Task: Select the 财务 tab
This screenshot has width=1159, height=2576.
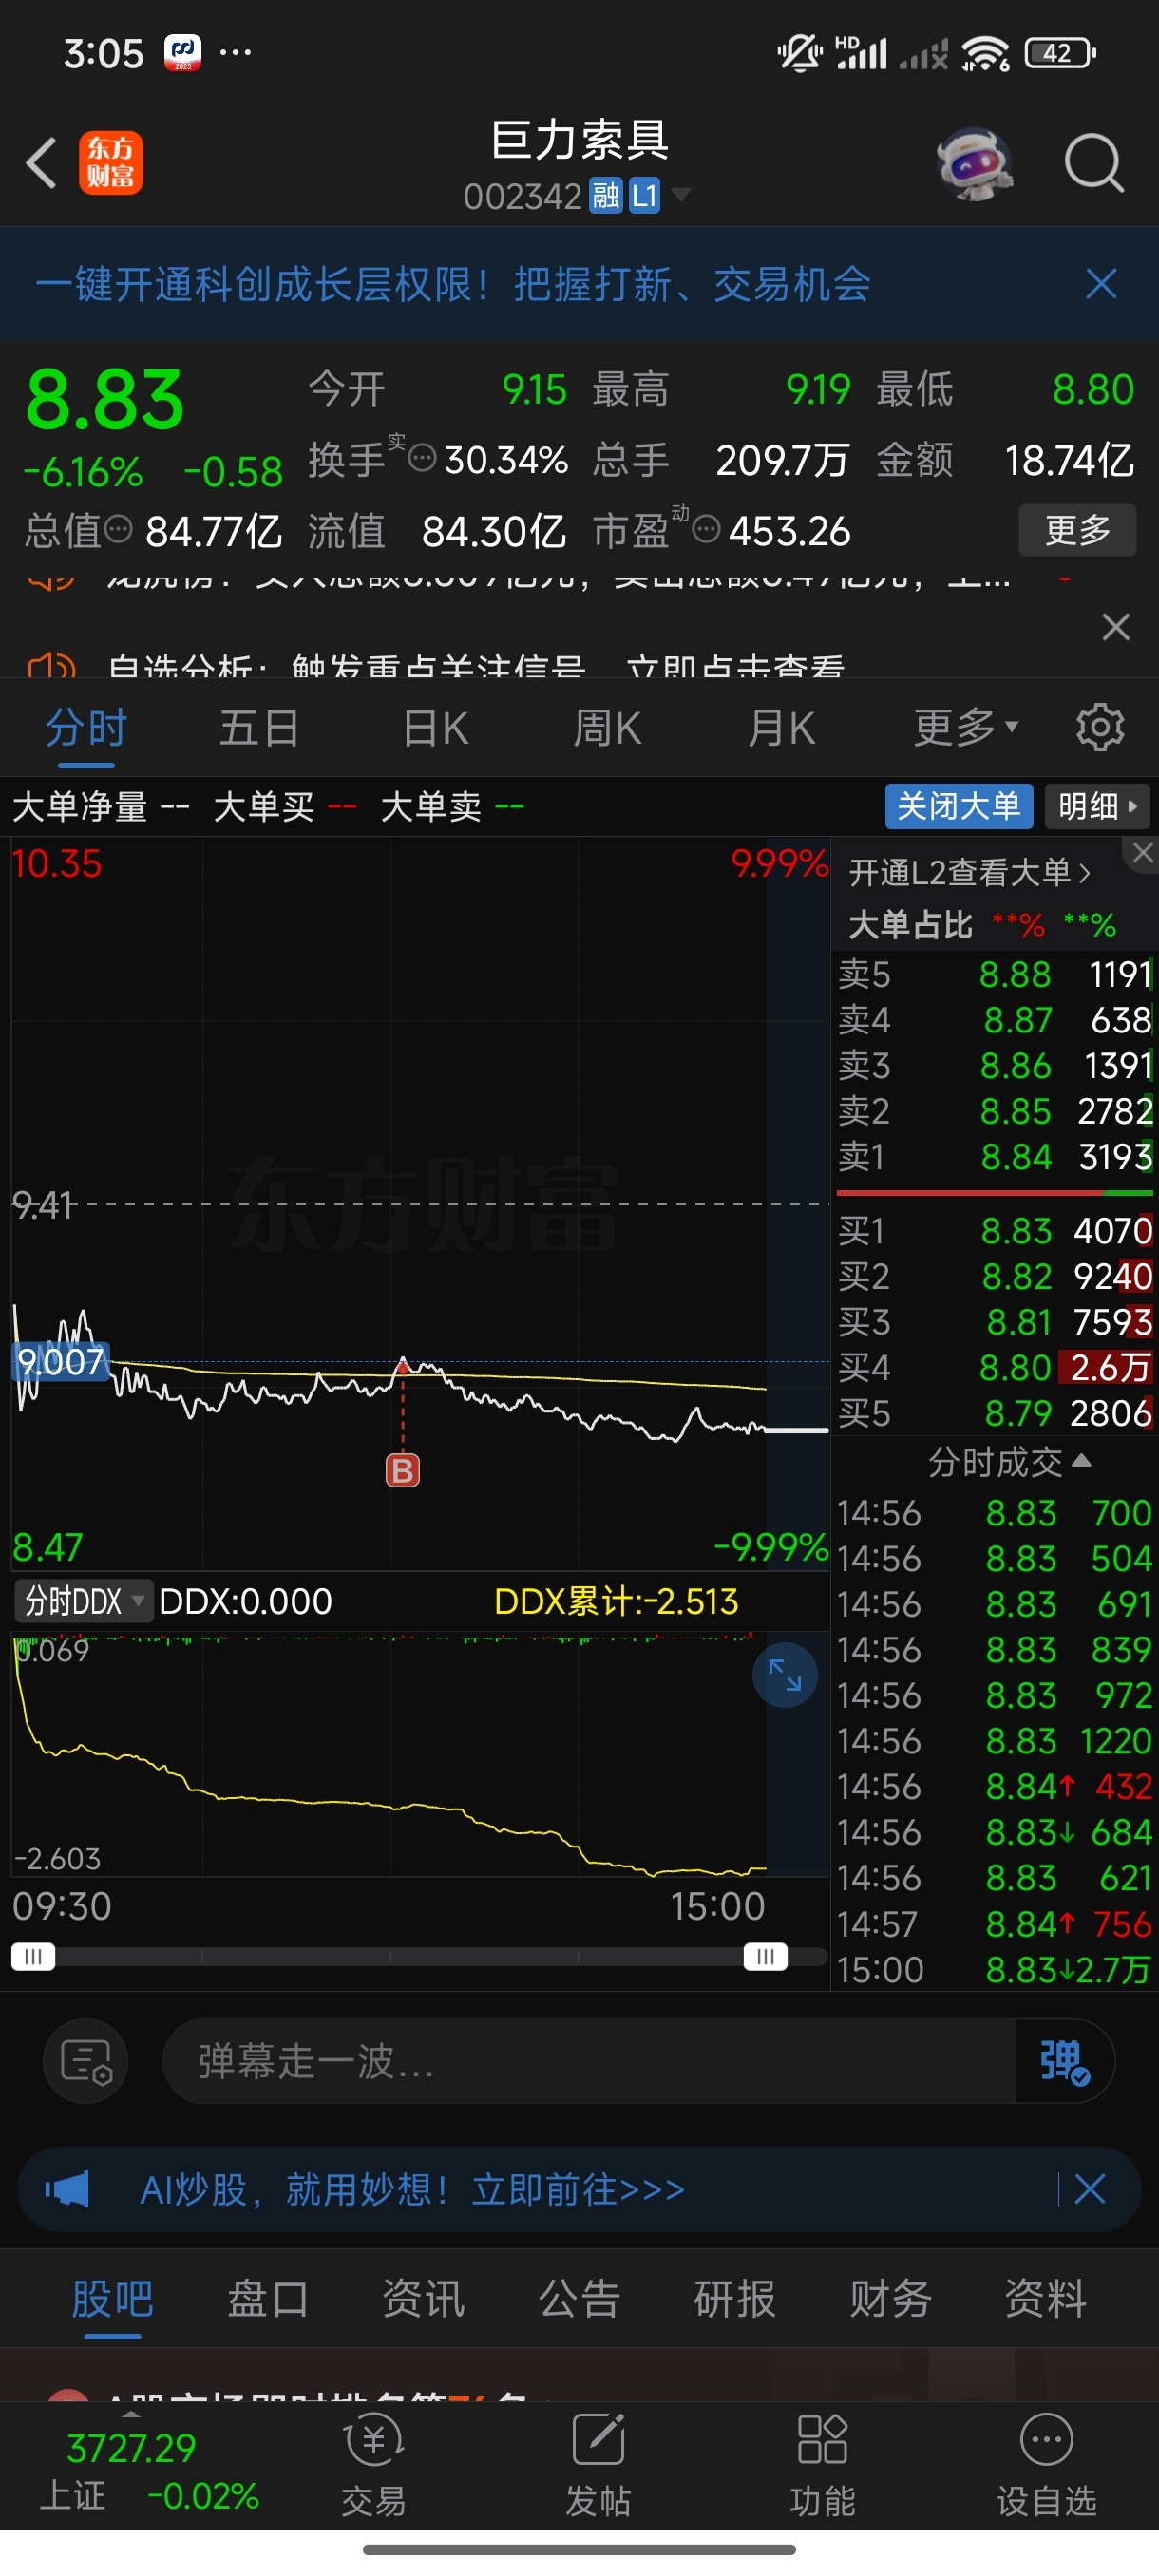Action: pyautogui.click(x=890, y=2299)
